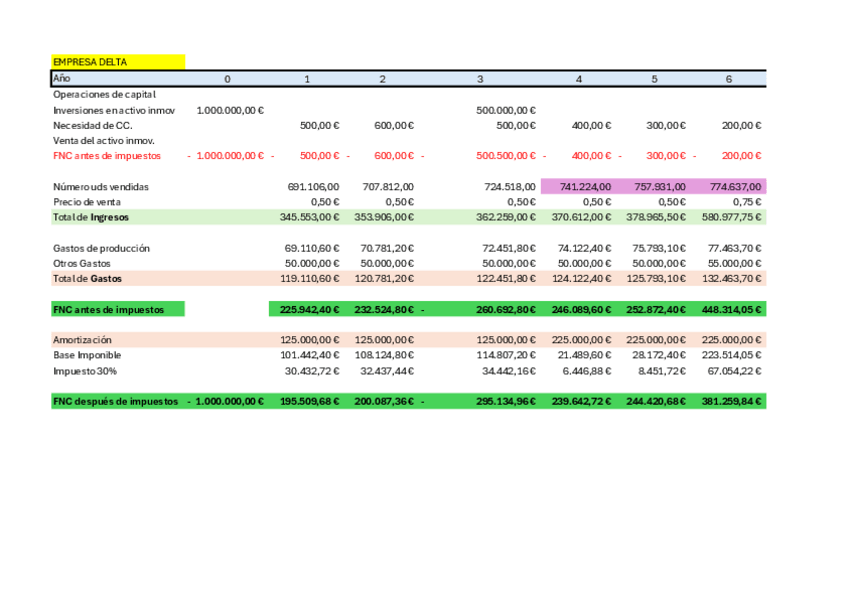Image resolution: width=848 pixels, height=599 pixels.
Task: Select the purple cell 741.224,00
Action: [578, 187]
